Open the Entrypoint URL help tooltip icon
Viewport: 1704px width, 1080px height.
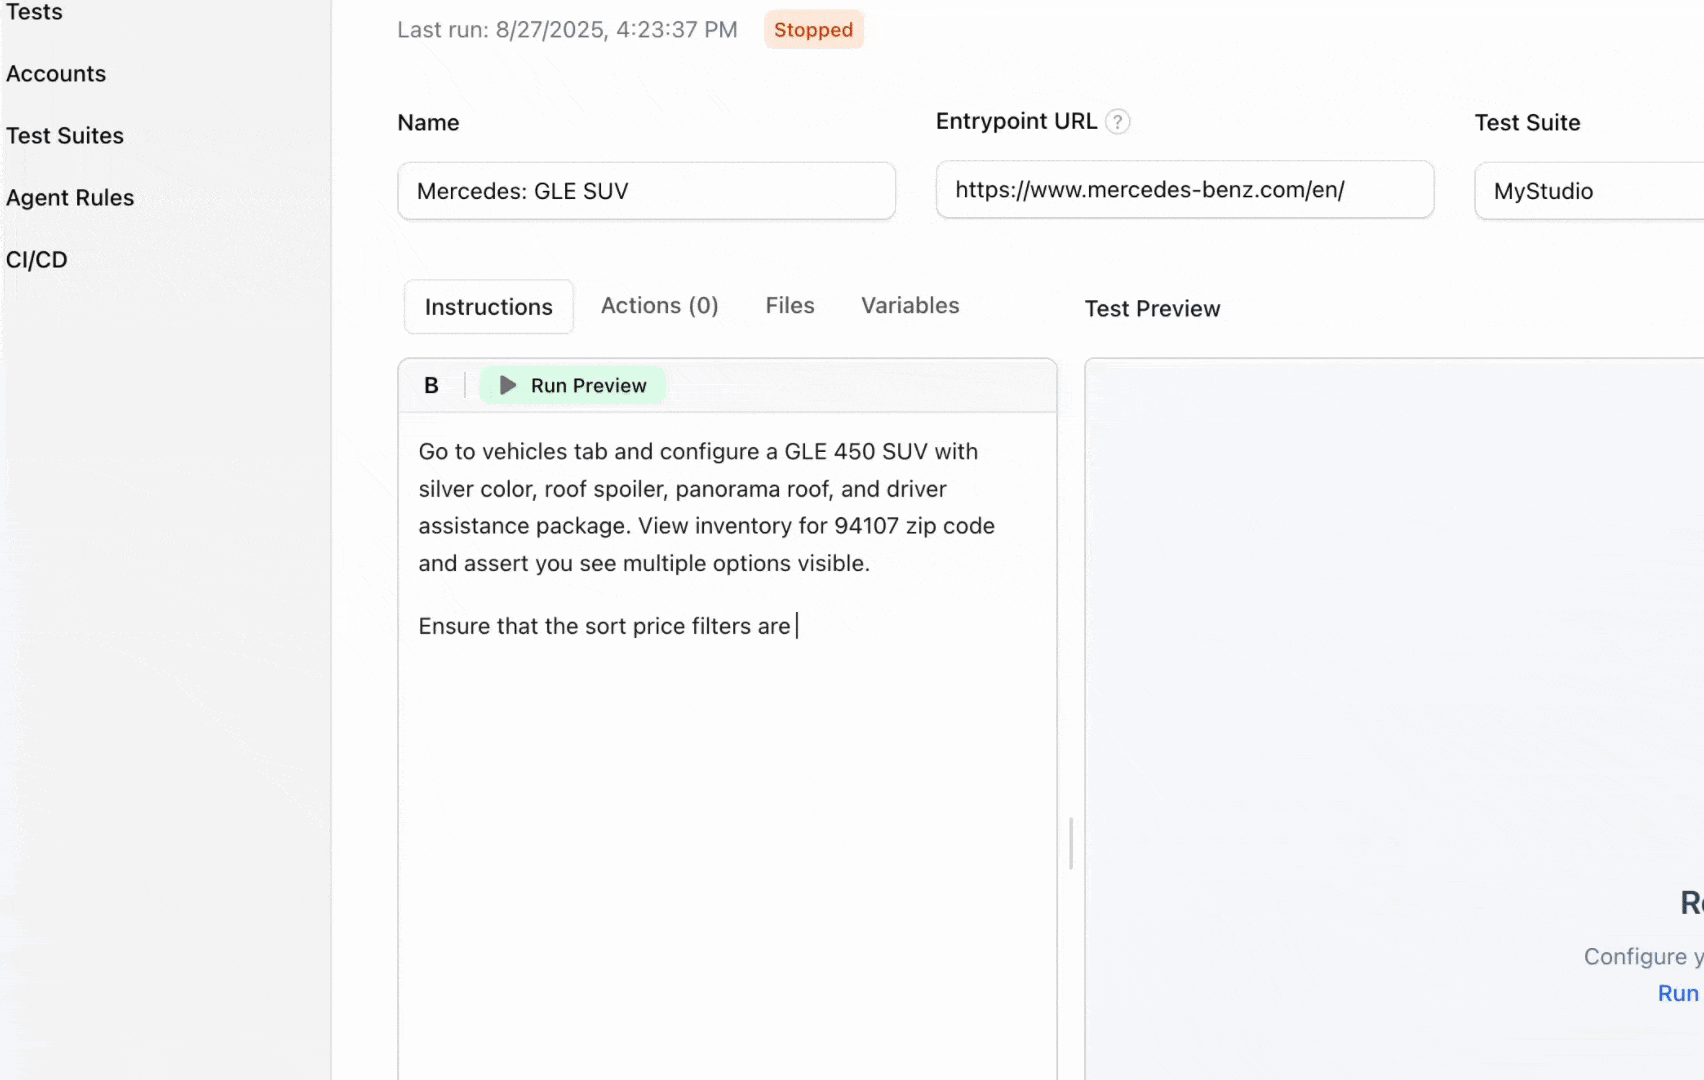(1117, 122)
